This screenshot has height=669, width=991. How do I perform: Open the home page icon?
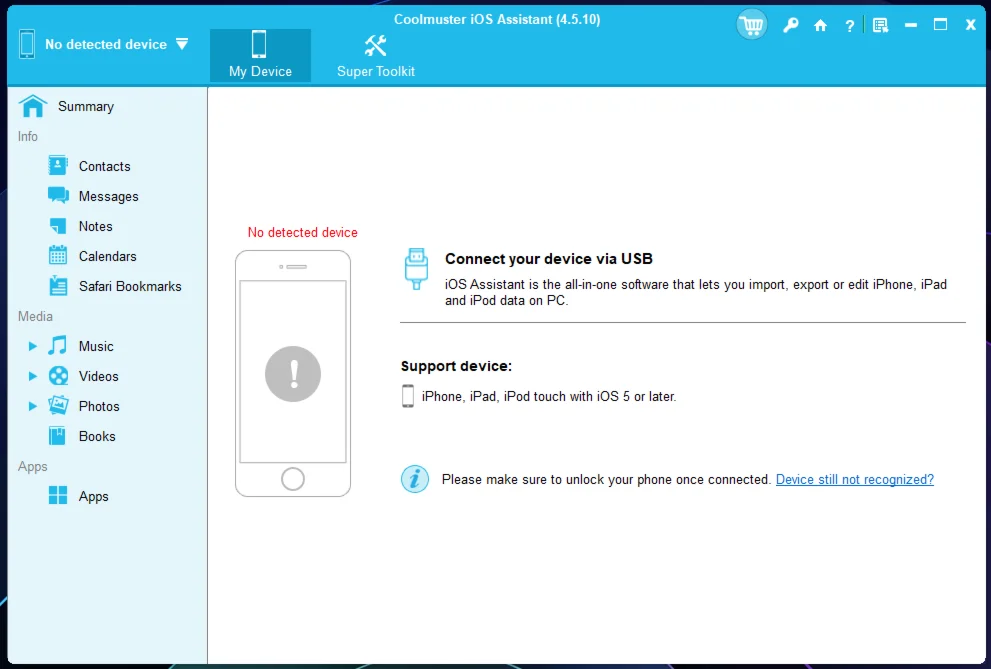pyautogui.click(x=820, y=25)
